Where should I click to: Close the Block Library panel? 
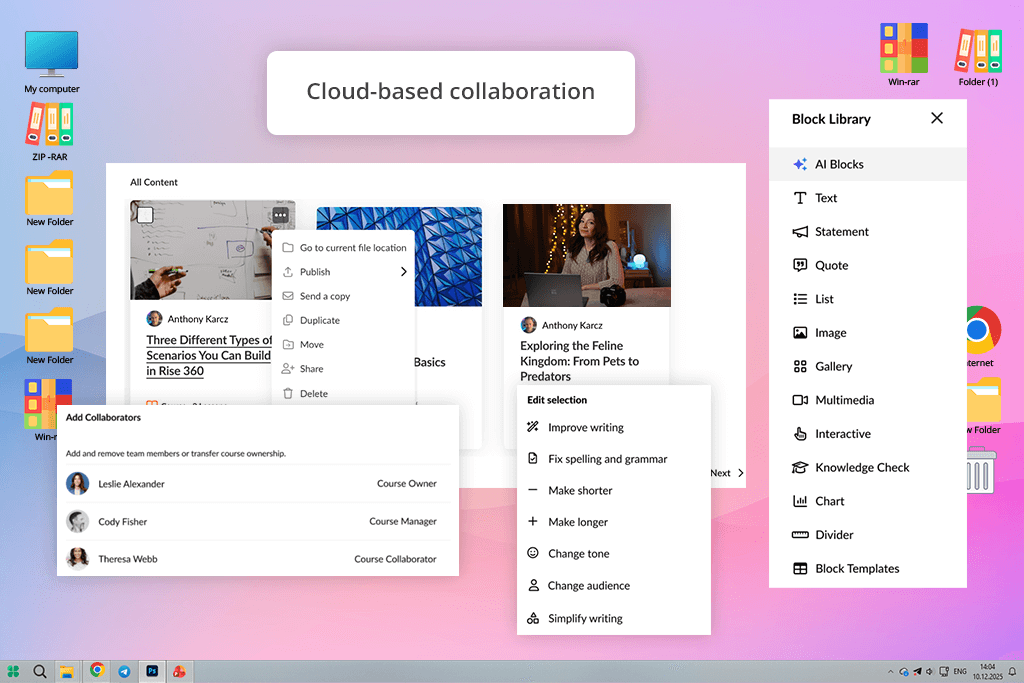tap(936, 118)
